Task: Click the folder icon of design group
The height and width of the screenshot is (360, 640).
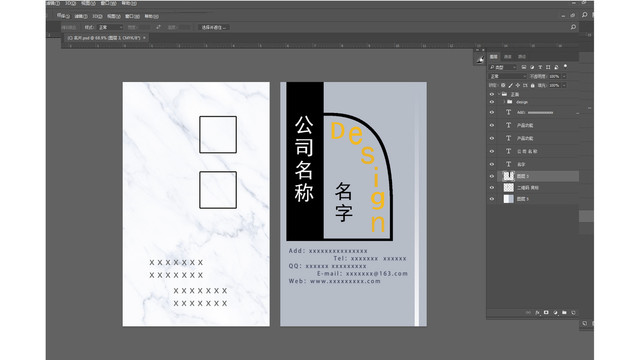Action: (x=509, y=102)
